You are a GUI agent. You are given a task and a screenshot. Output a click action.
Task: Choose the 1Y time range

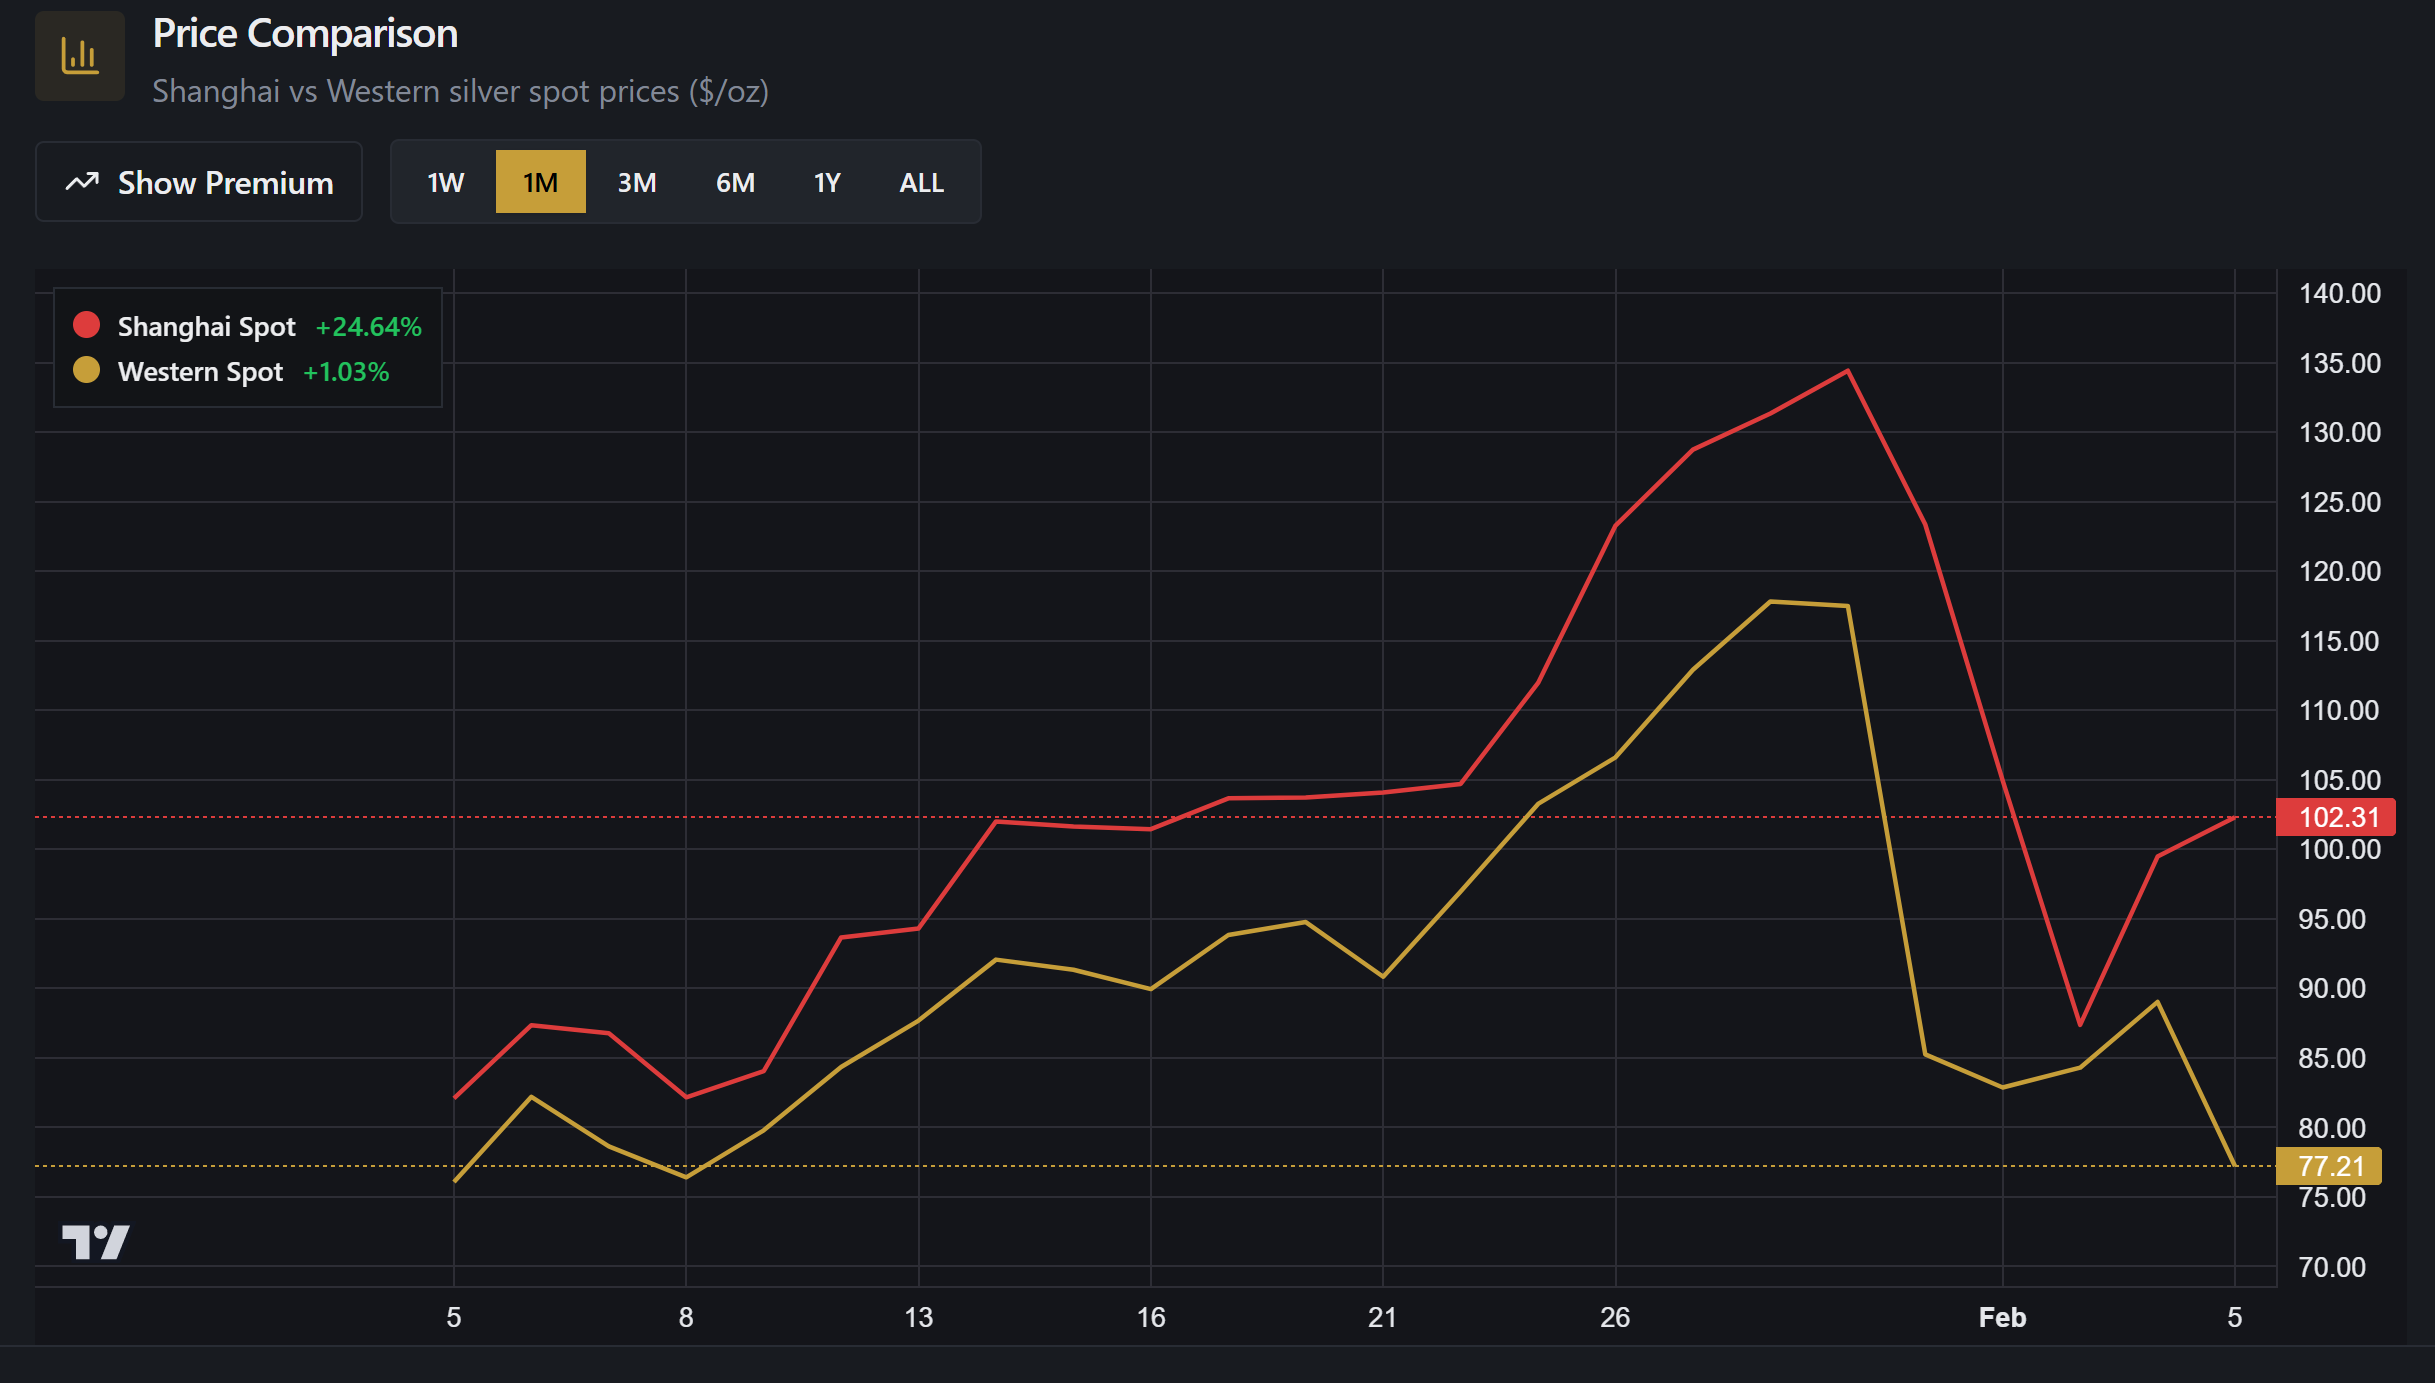pos(827,182)
